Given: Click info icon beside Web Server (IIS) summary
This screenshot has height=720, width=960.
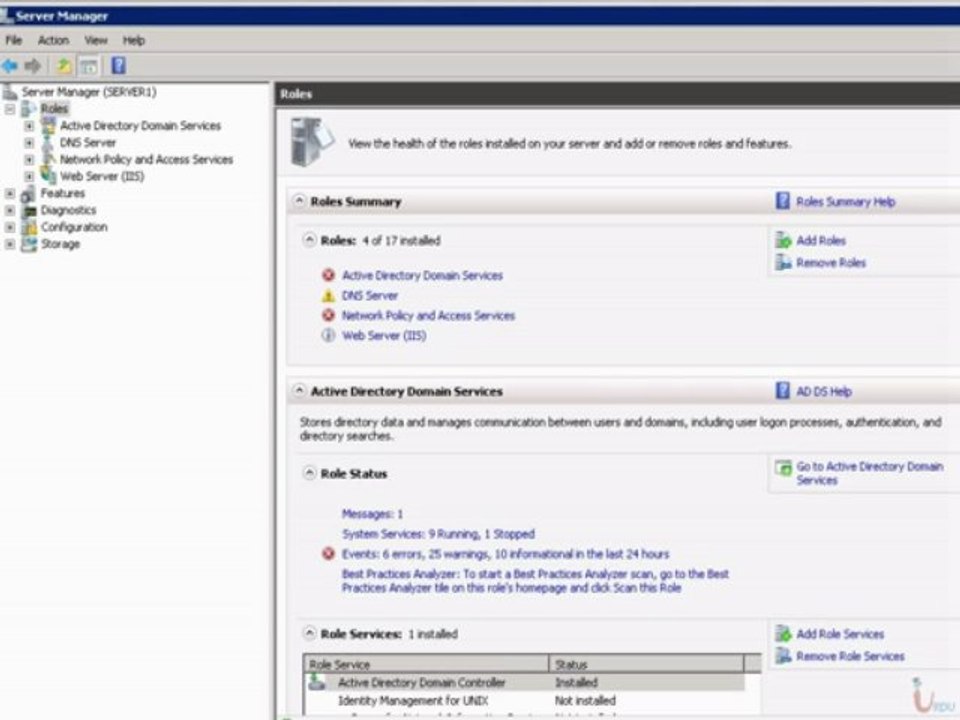Looking at the screenshot, I should tap(329, 336).
